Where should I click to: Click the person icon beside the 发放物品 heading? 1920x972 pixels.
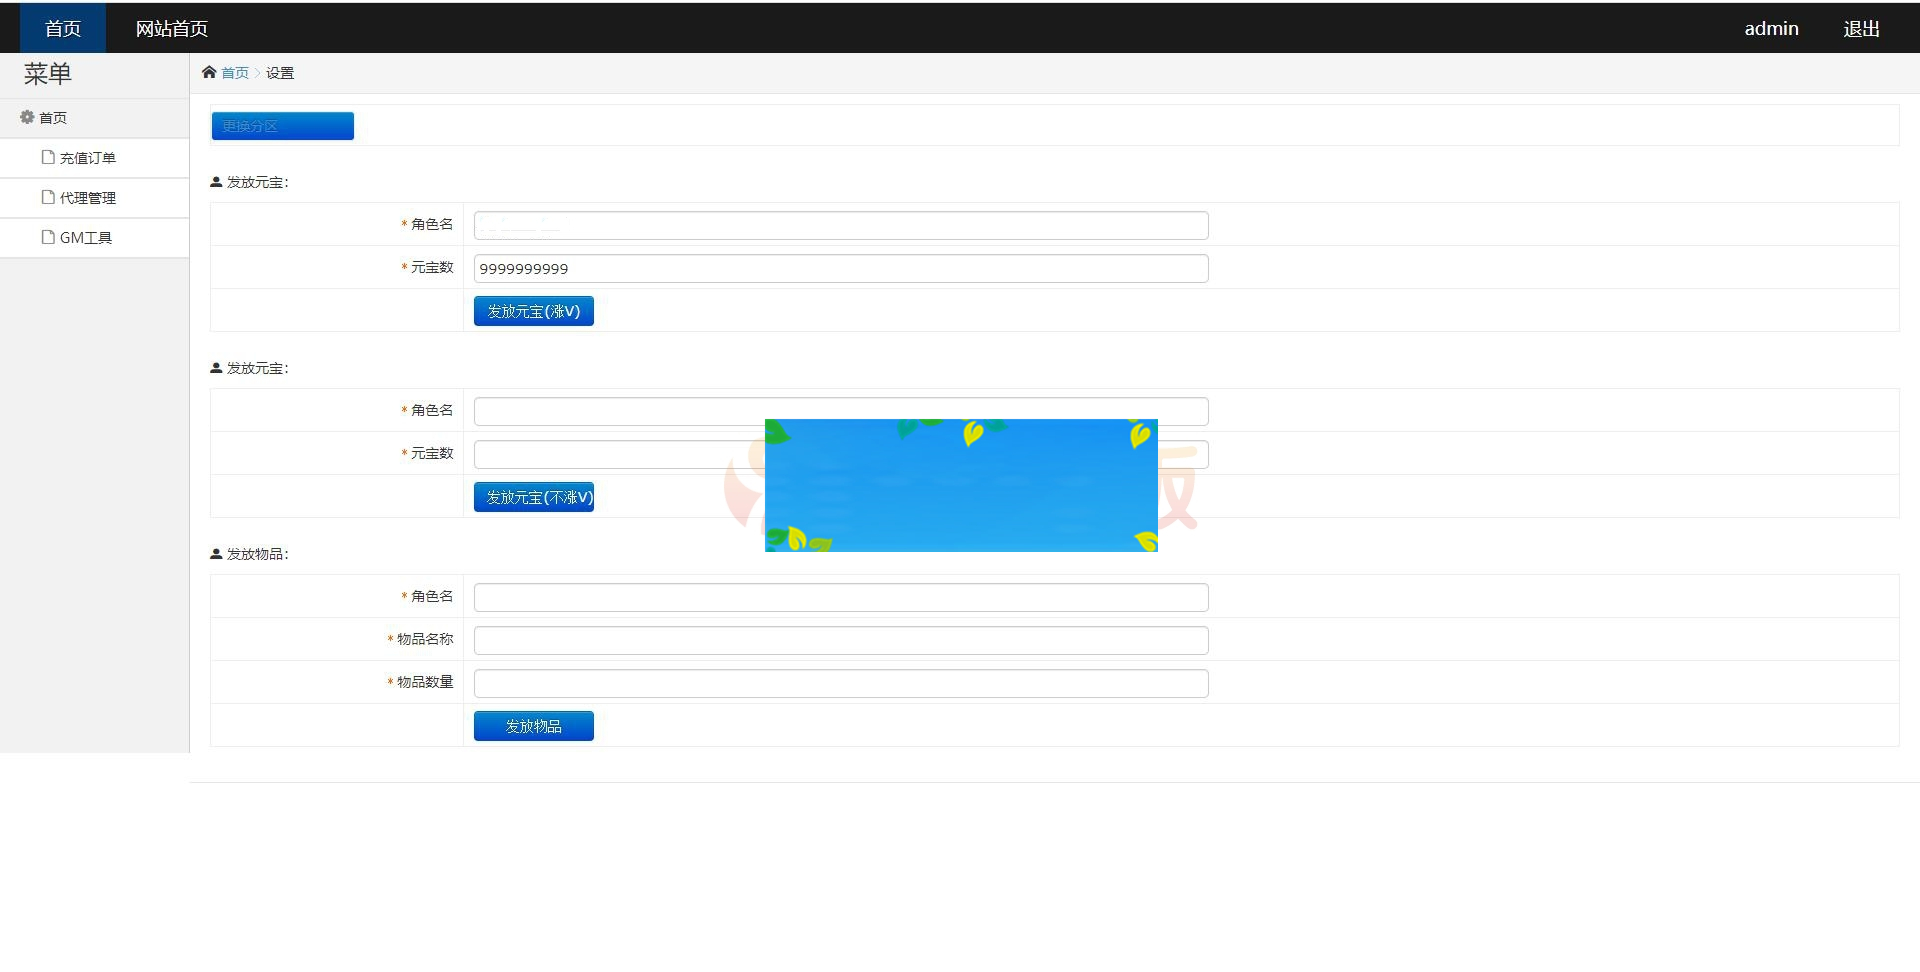click(x=216, y=554)
